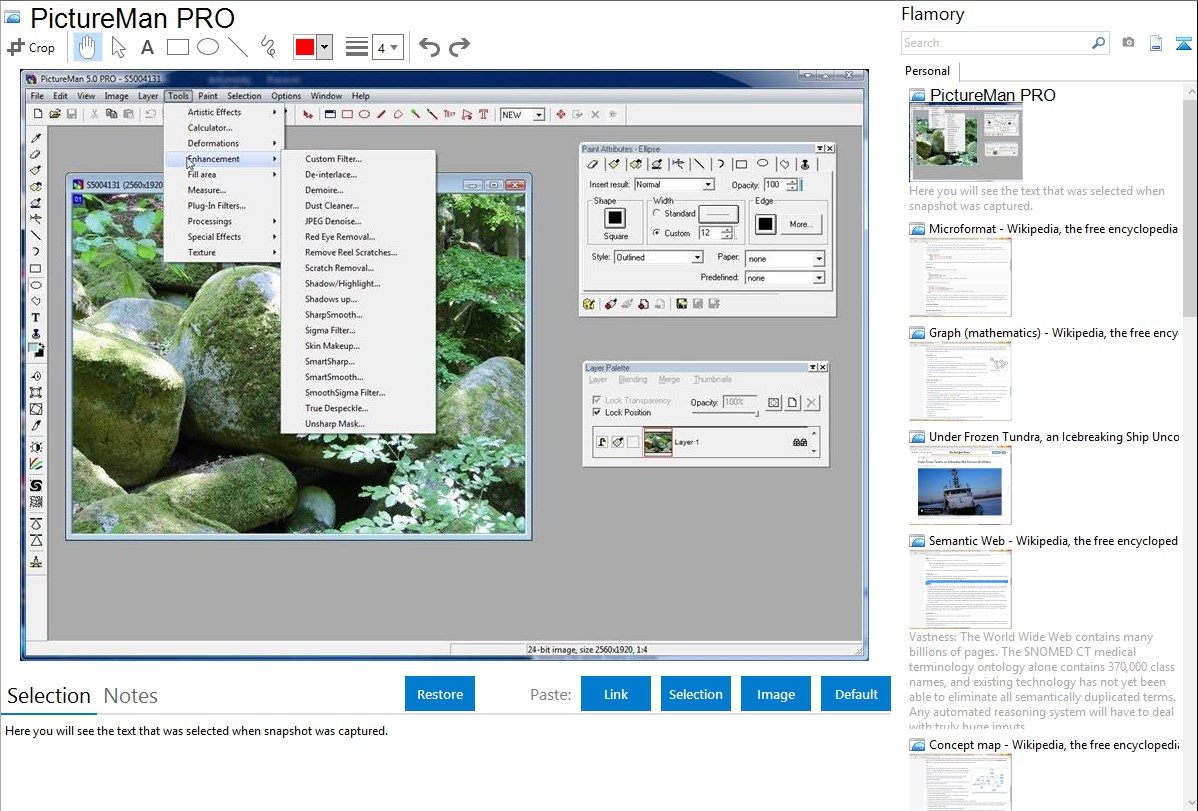Click the stamp icon in Paint Attributes
Screen dimensions: 1198x811
(x=805, y=164)
